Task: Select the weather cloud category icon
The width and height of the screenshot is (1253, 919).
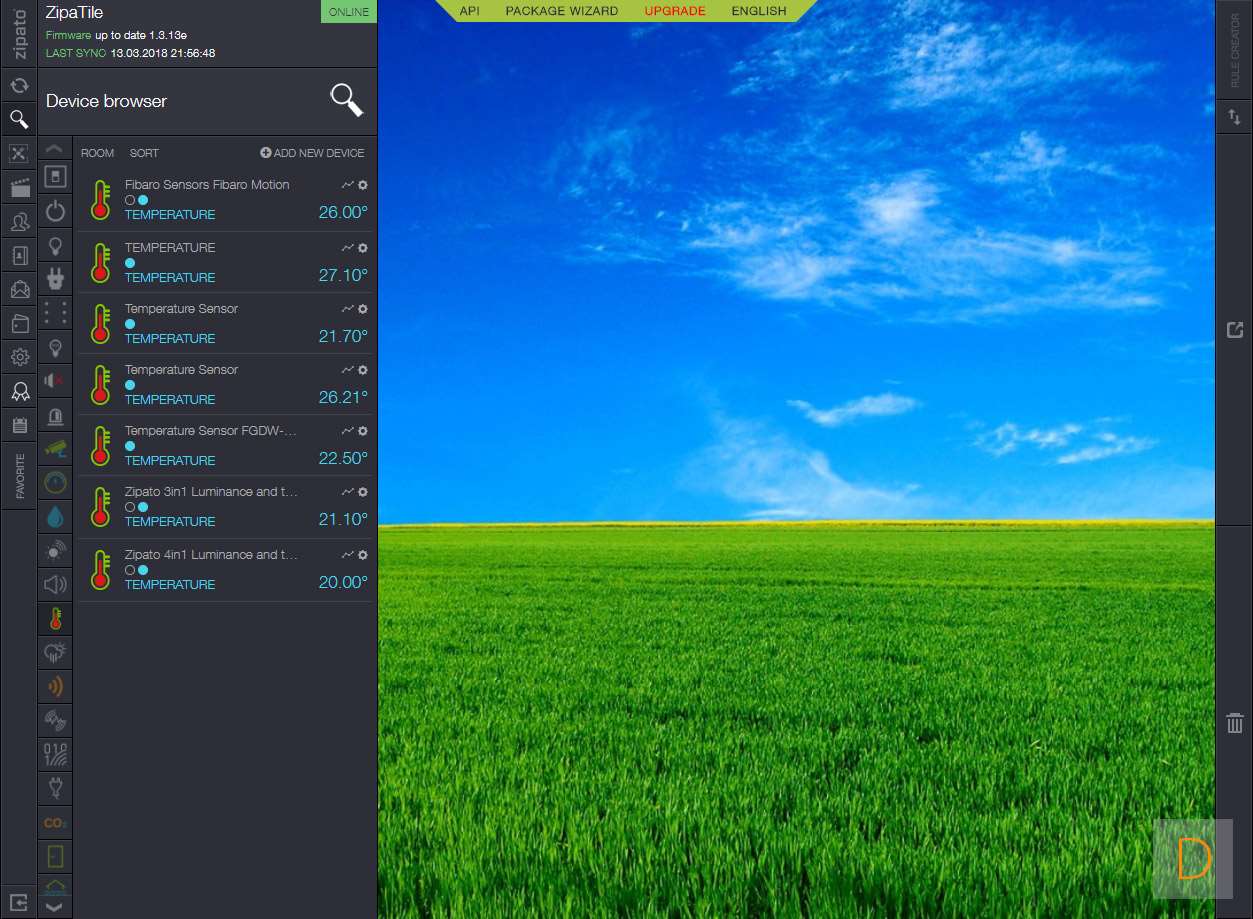Action: click(x=55, y=653)
